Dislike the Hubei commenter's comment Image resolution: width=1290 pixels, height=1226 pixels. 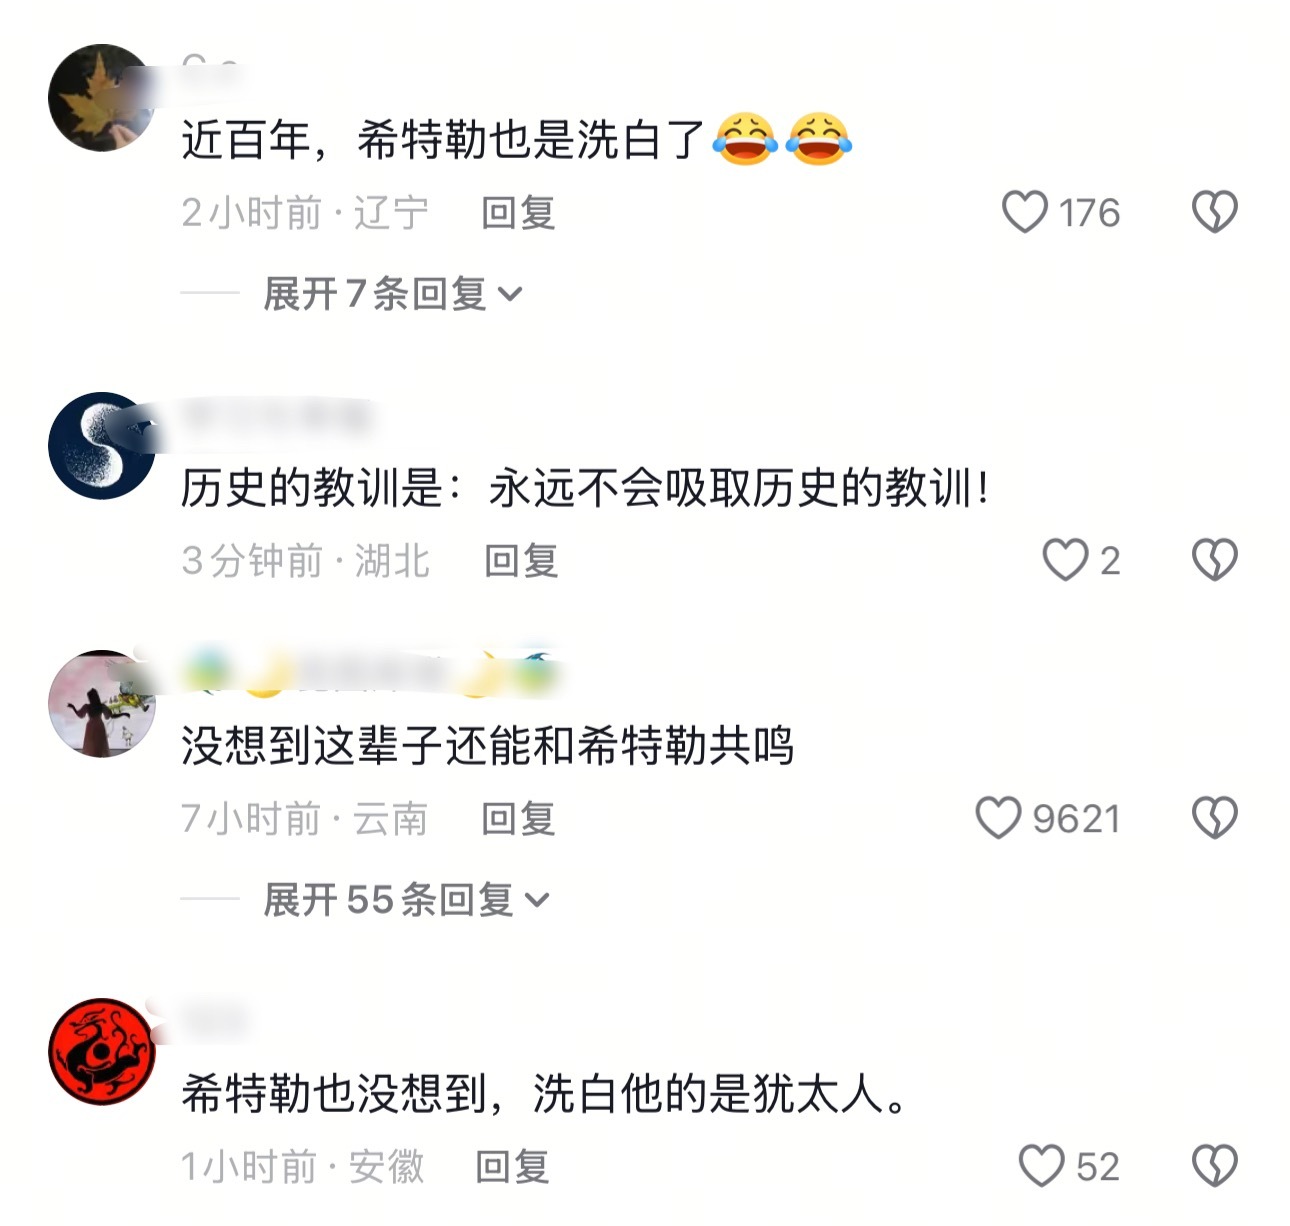tap(1215, 560)
